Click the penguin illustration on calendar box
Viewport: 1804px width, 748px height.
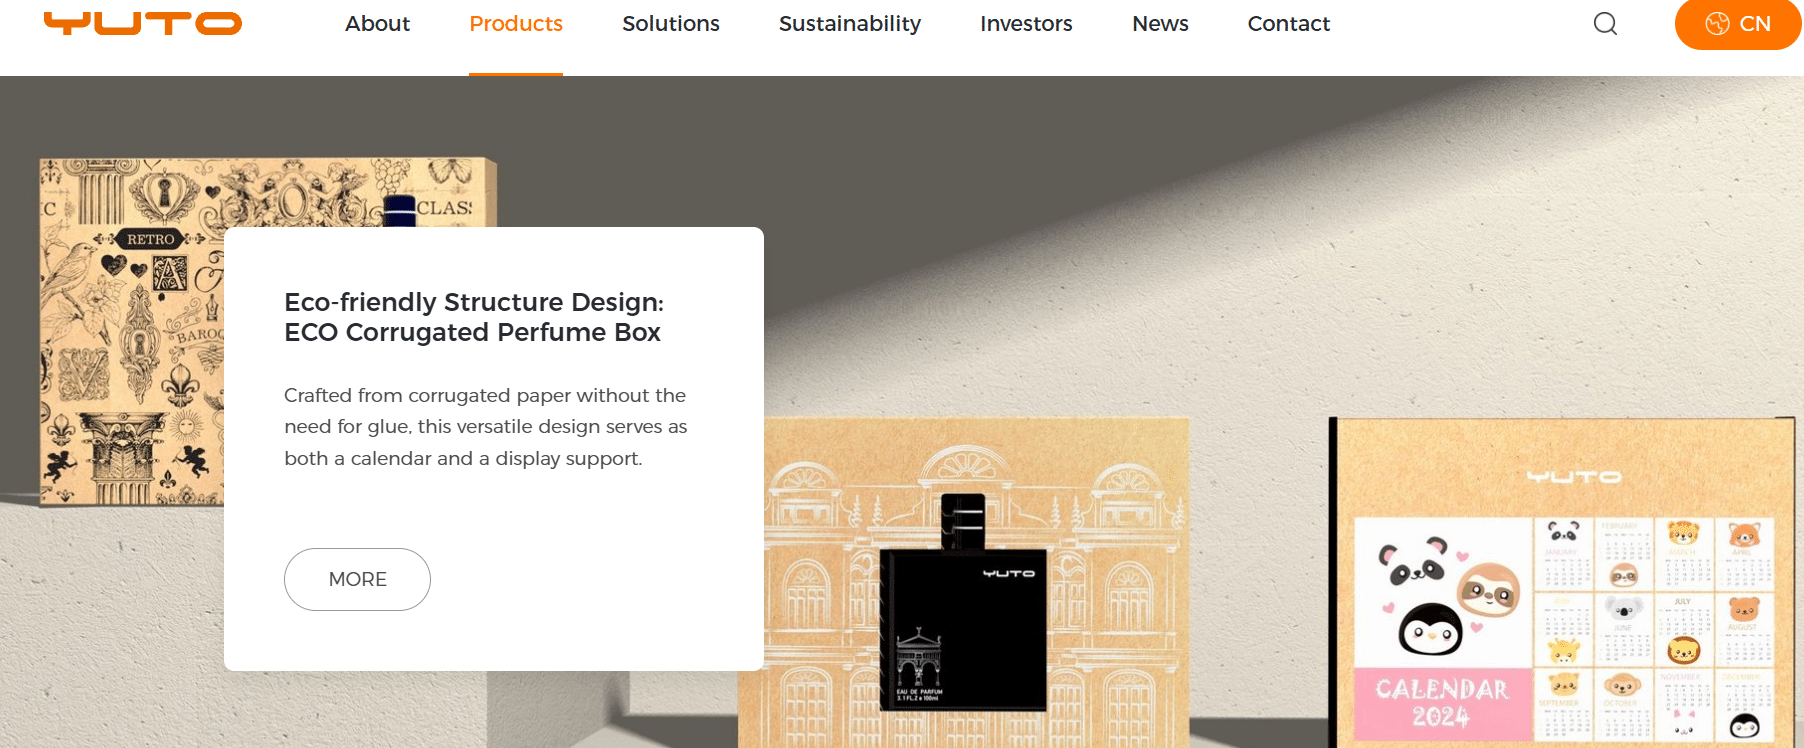point(1430,628)
